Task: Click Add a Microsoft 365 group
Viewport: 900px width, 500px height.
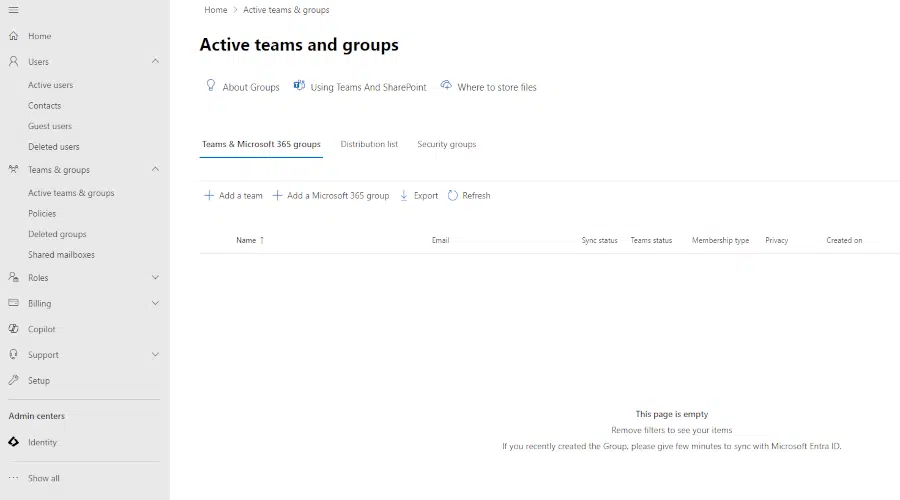Action: click(x=331, y=196)
